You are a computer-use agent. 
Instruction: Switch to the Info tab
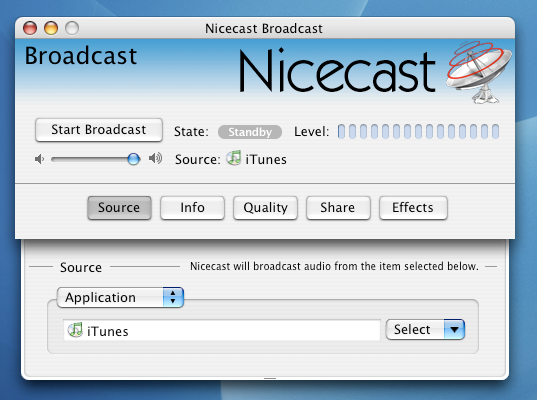tap(192, 208)
